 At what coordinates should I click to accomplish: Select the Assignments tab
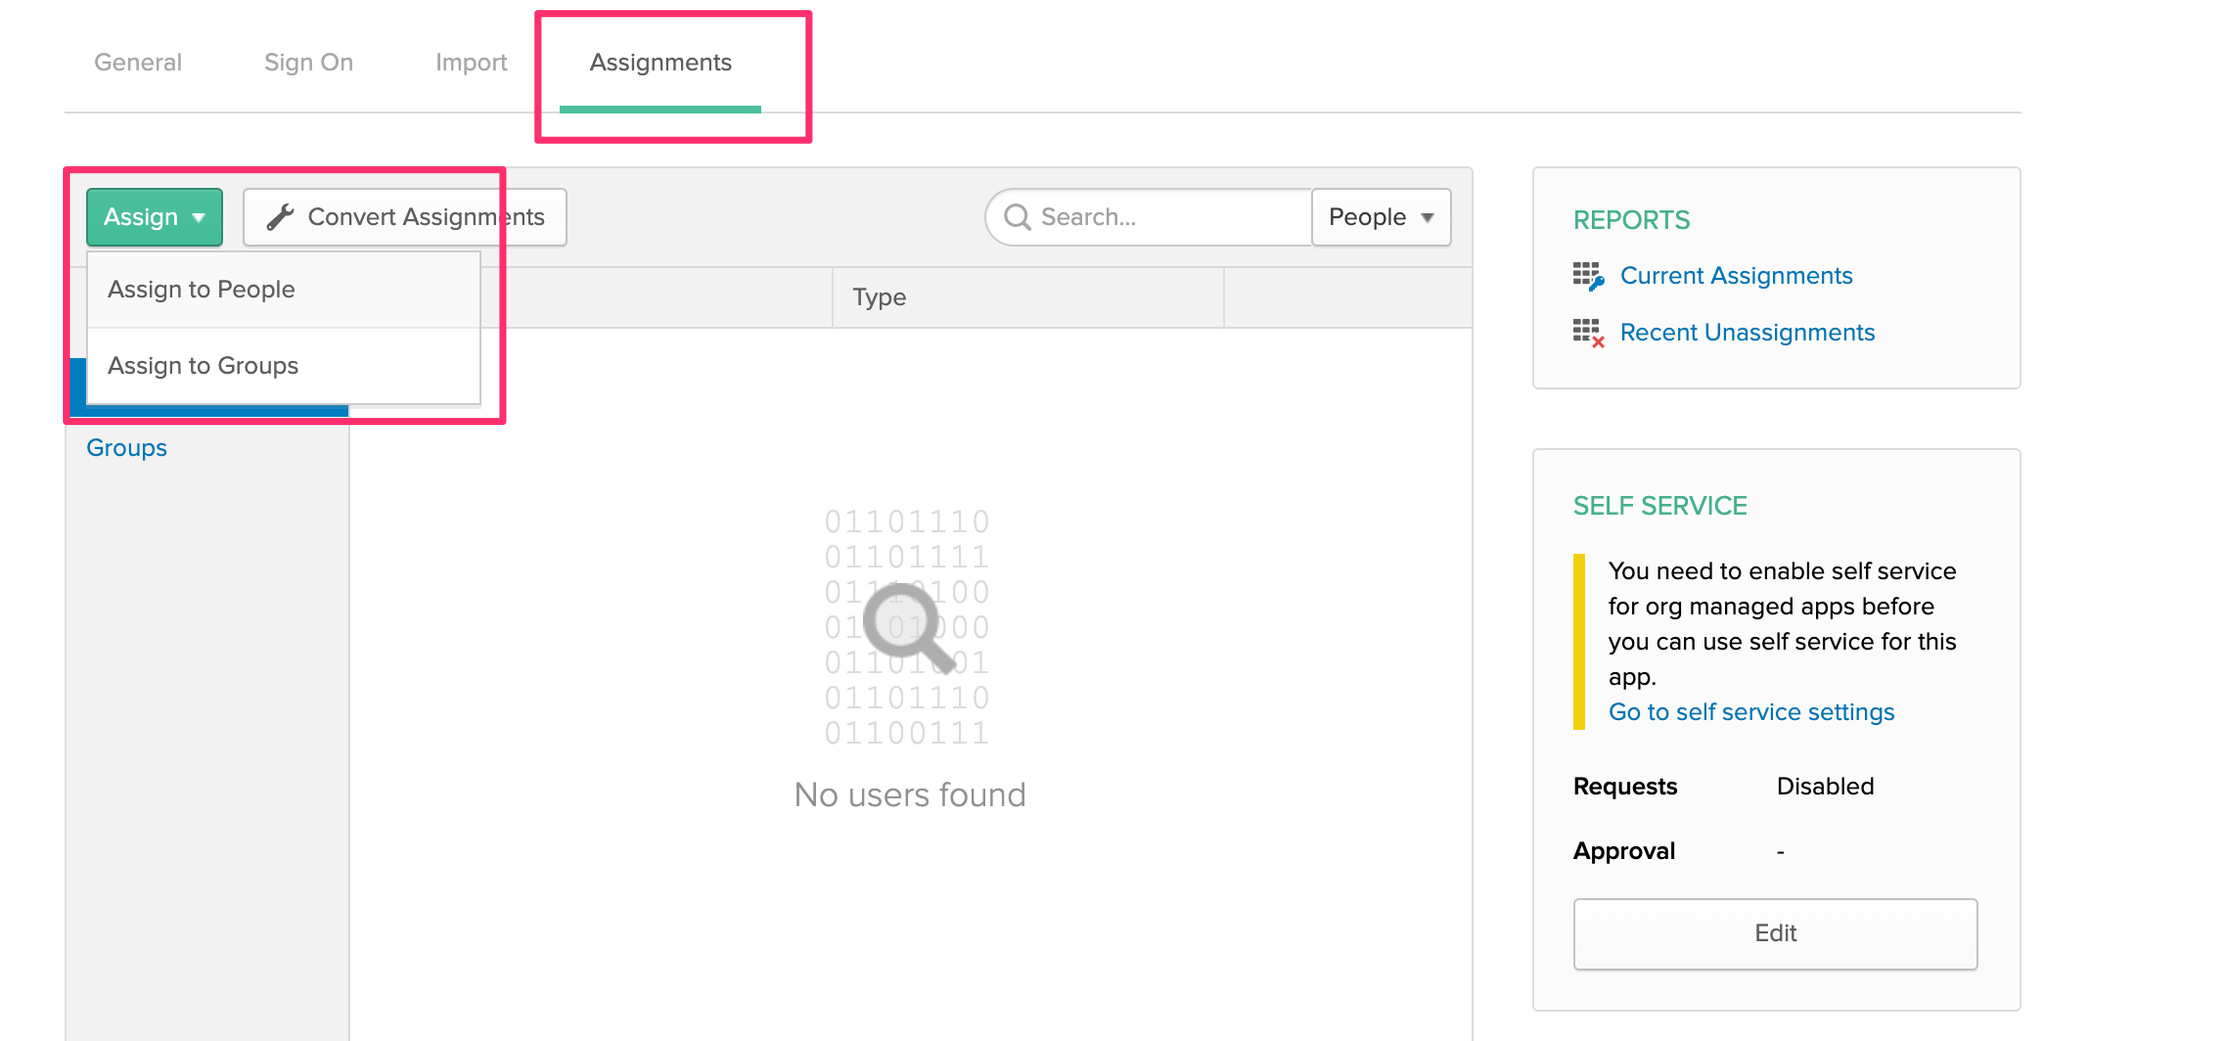(x=660, y=62)
